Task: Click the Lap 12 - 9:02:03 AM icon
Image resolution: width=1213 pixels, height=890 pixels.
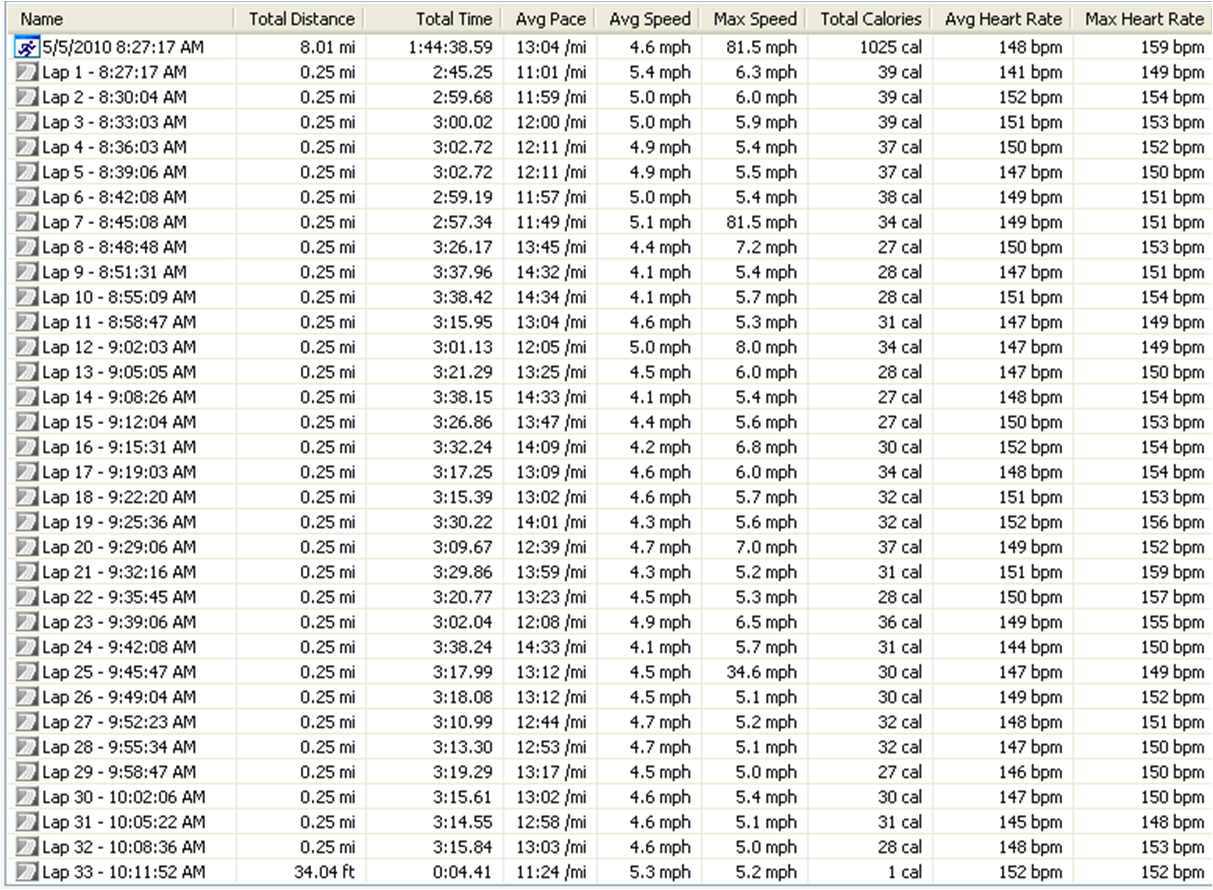Action: (28, 347)
